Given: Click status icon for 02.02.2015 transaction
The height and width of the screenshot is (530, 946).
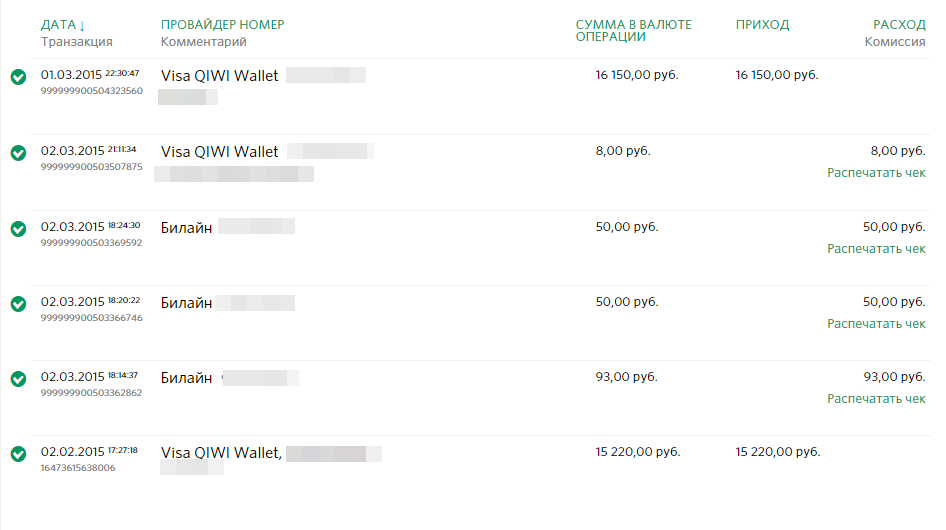Looking at the screenshot, I should click(18, 454).
